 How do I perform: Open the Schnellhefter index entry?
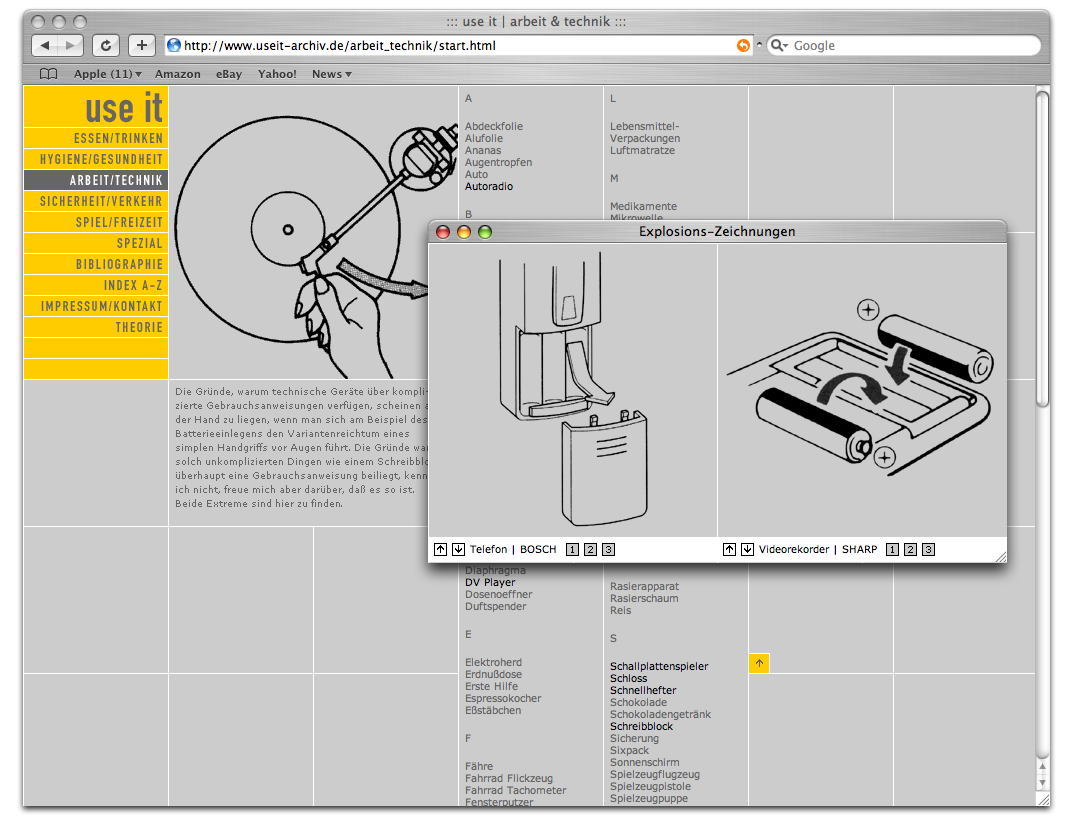click(x=643, y=690)
